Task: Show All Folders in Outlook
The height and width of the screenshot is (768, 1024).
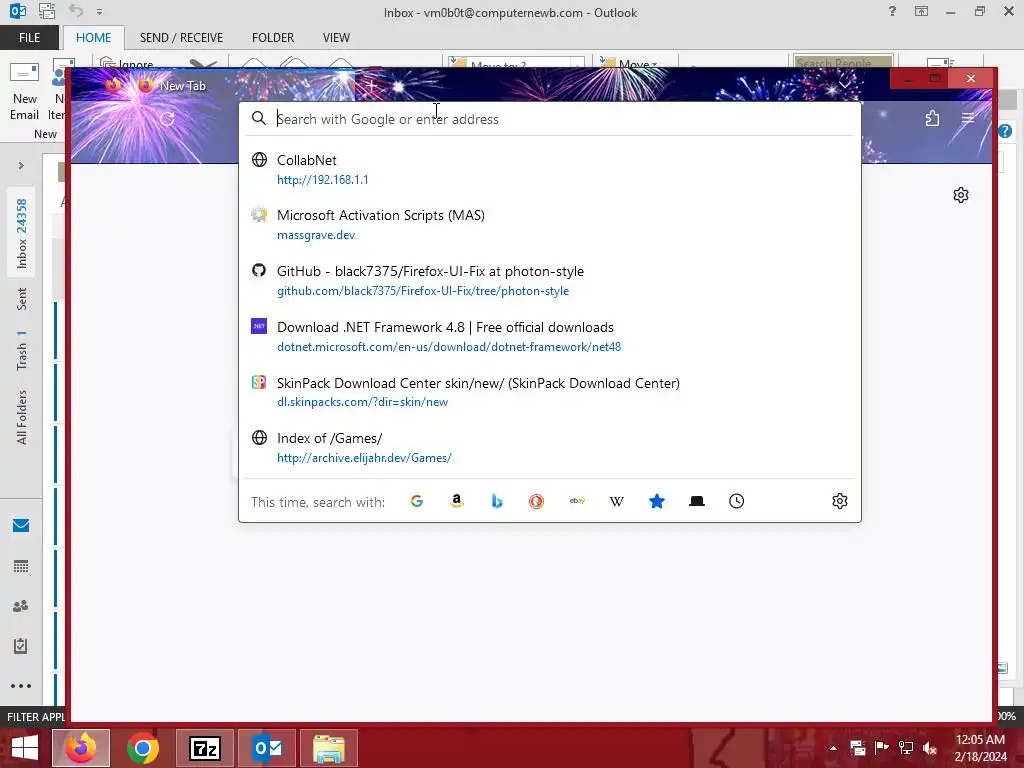Action: (x=22, y=417)
